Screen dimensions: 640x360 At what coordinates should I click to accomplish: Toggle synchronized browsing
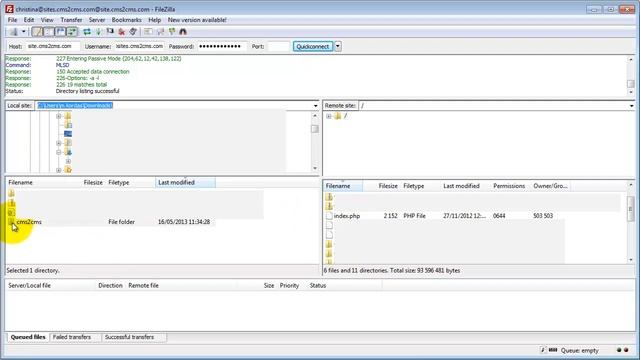coord(172,31)
